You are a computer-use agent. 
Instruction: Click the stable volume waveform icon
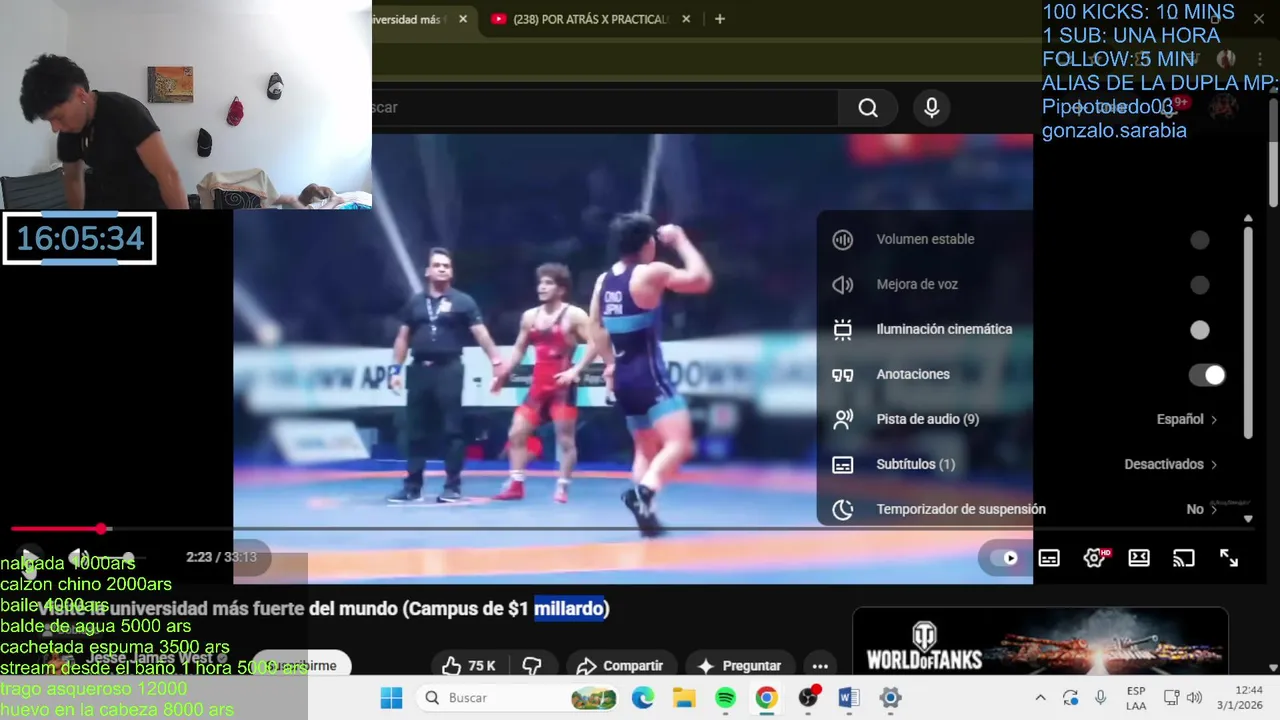coord(843,239)
